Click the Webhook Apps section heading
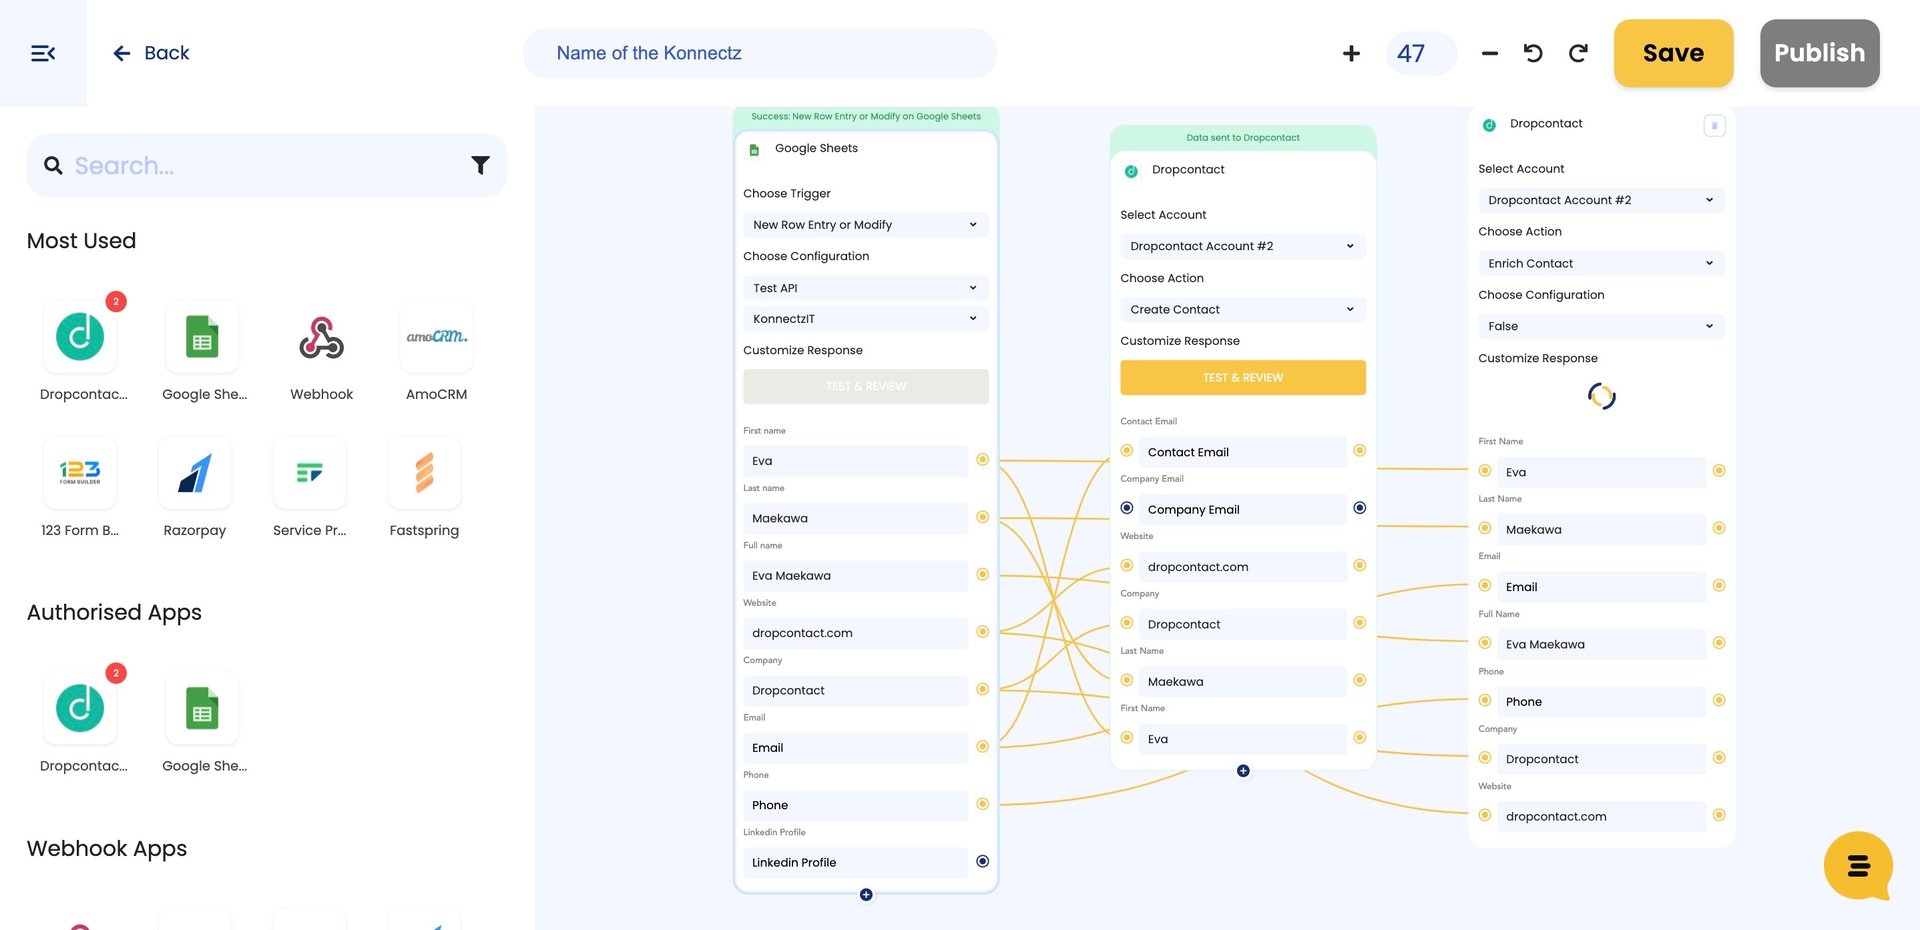Screen dimensions: 1920x930 pyautogui.click(x=107, y=849)
